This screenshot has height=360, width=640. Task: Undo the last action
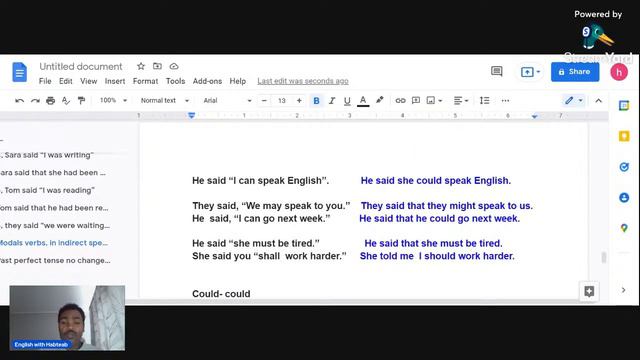click(x=19, y=100)
